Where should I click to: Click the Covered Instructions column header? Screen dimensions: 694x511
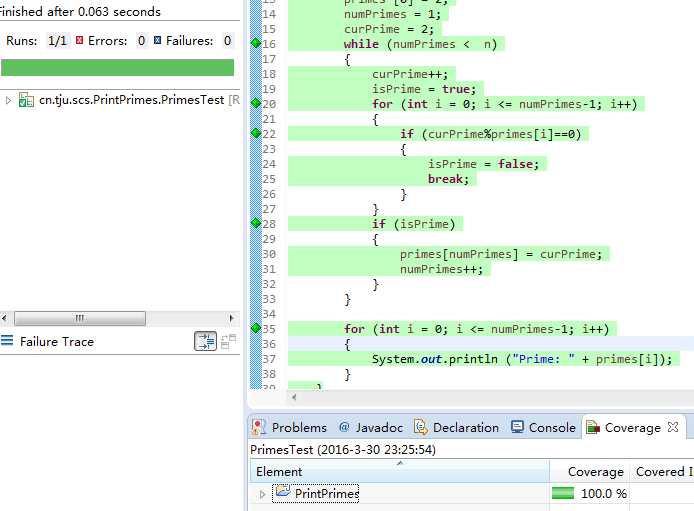(662, 472)
